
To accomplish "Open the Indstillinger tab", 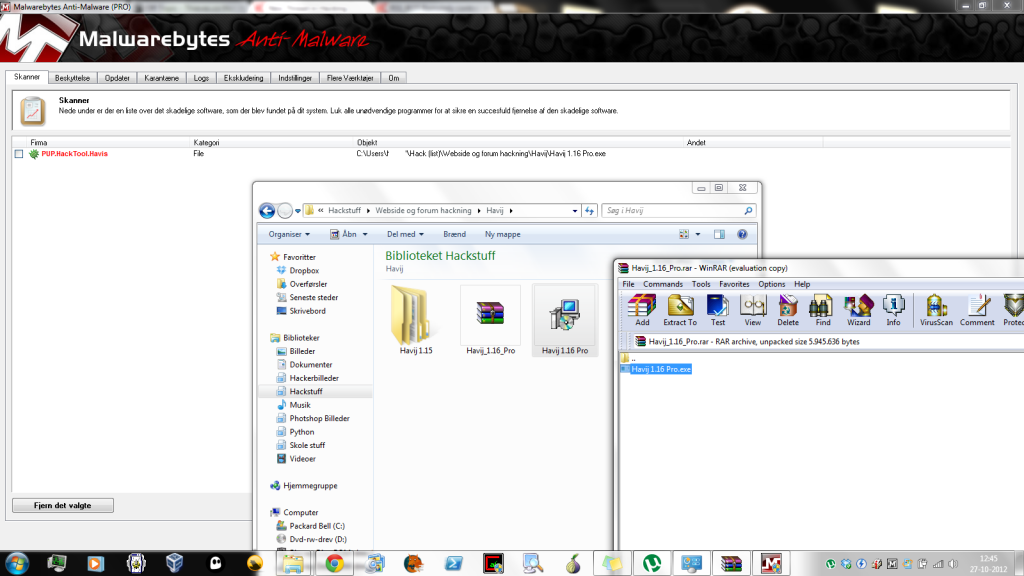I will click(x=295, y=78).
